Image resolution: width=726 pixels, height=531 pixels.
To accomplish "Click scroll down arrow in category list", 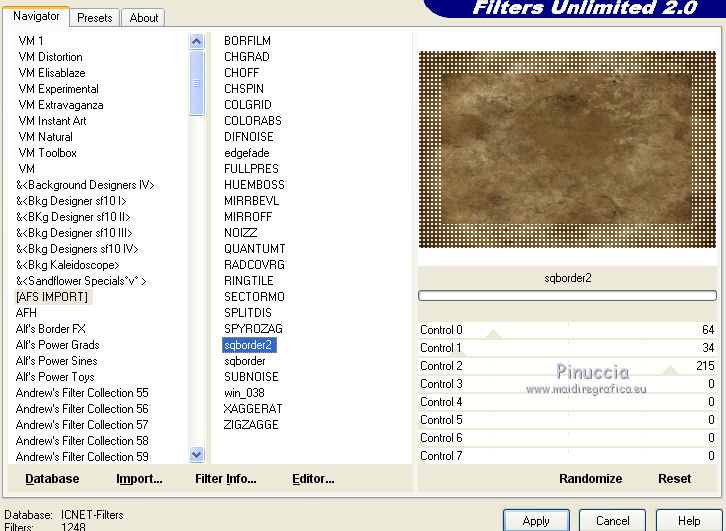I will click(x=197, y=455).
